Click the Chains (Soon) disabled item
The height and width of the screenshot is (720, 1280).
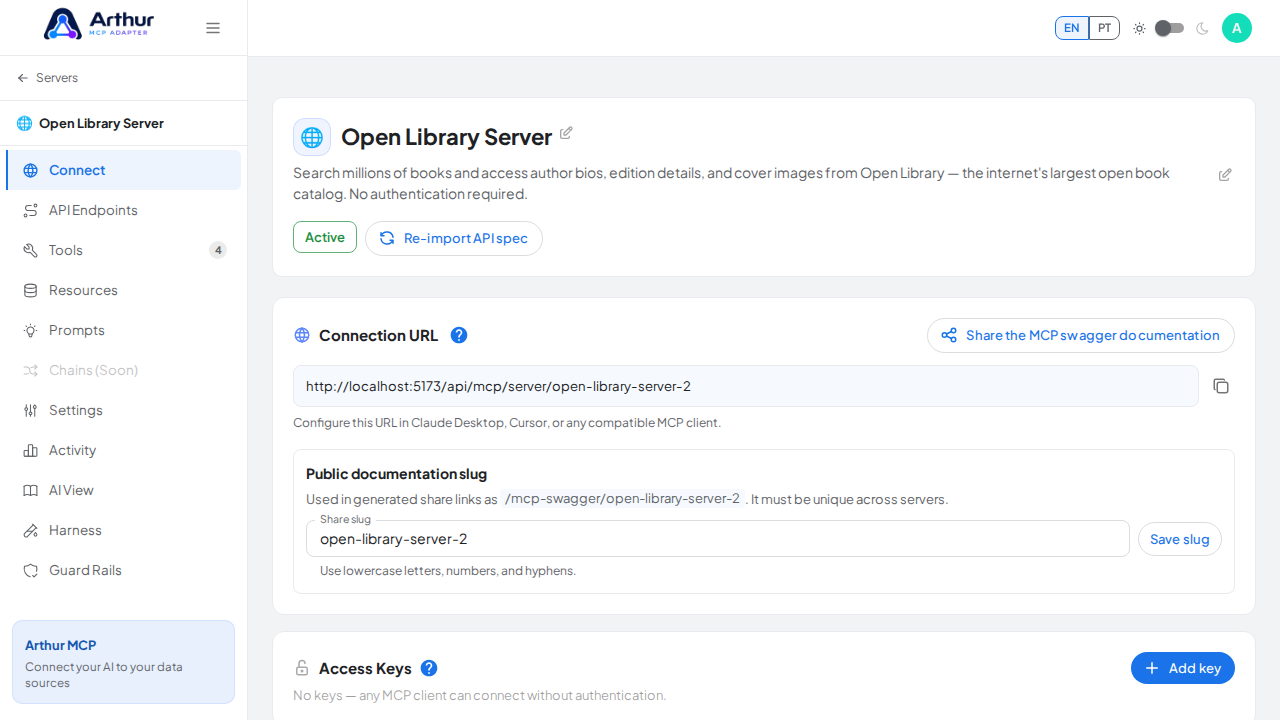(124, 370)
